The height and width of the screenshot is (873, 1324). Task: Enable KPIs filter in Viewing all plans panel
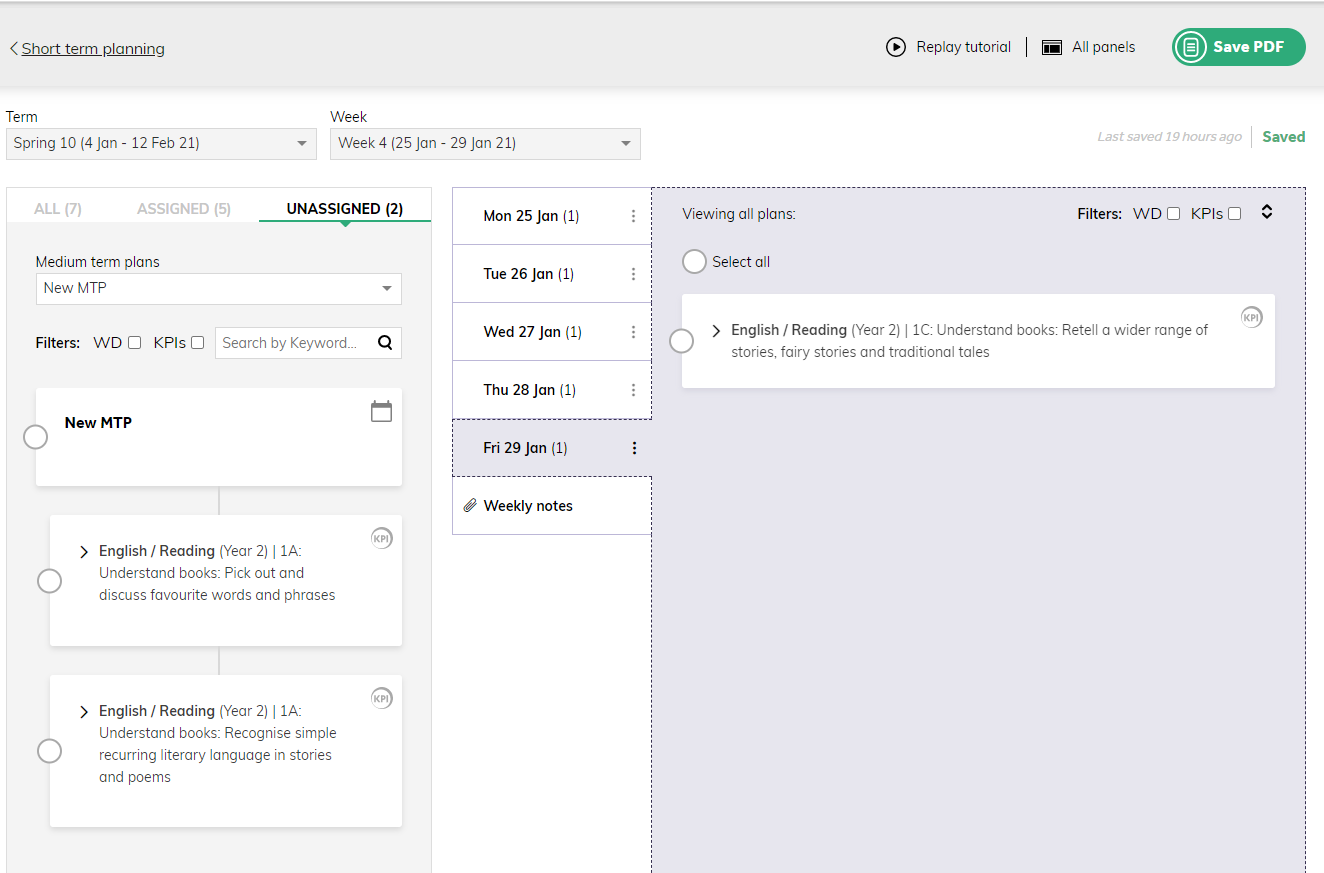[x=1235, y=213]
